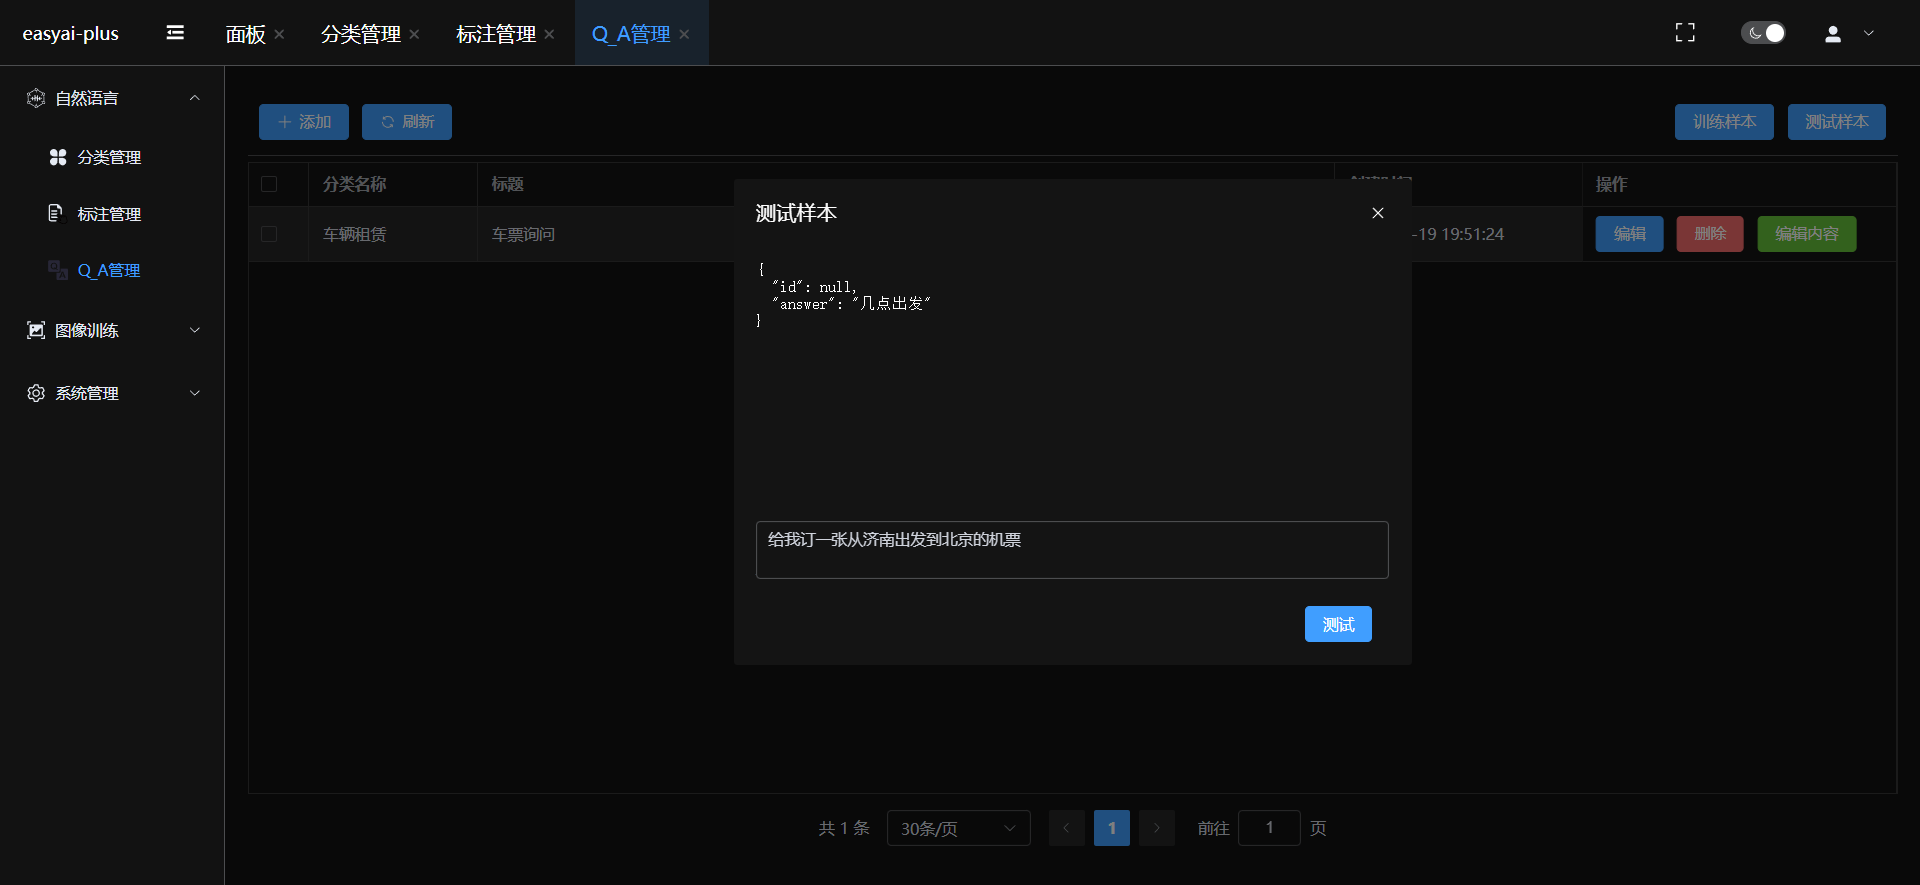Image resolution: width=1920 pixels, height=885 pixels.
Task: Focus the test sentence text input
Action: (1072, 550)
